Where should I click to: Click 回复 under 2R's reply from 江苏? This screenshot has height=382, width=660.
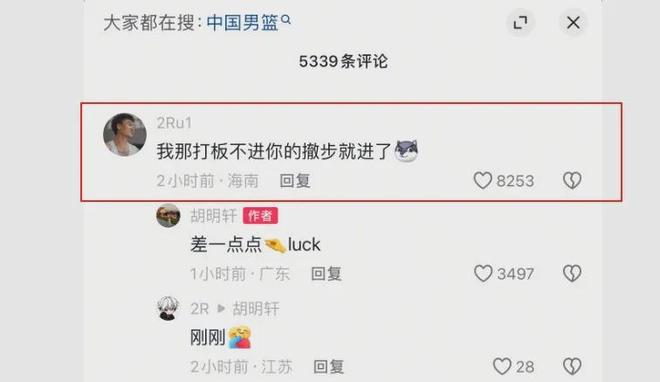click(x=329, y=367)
